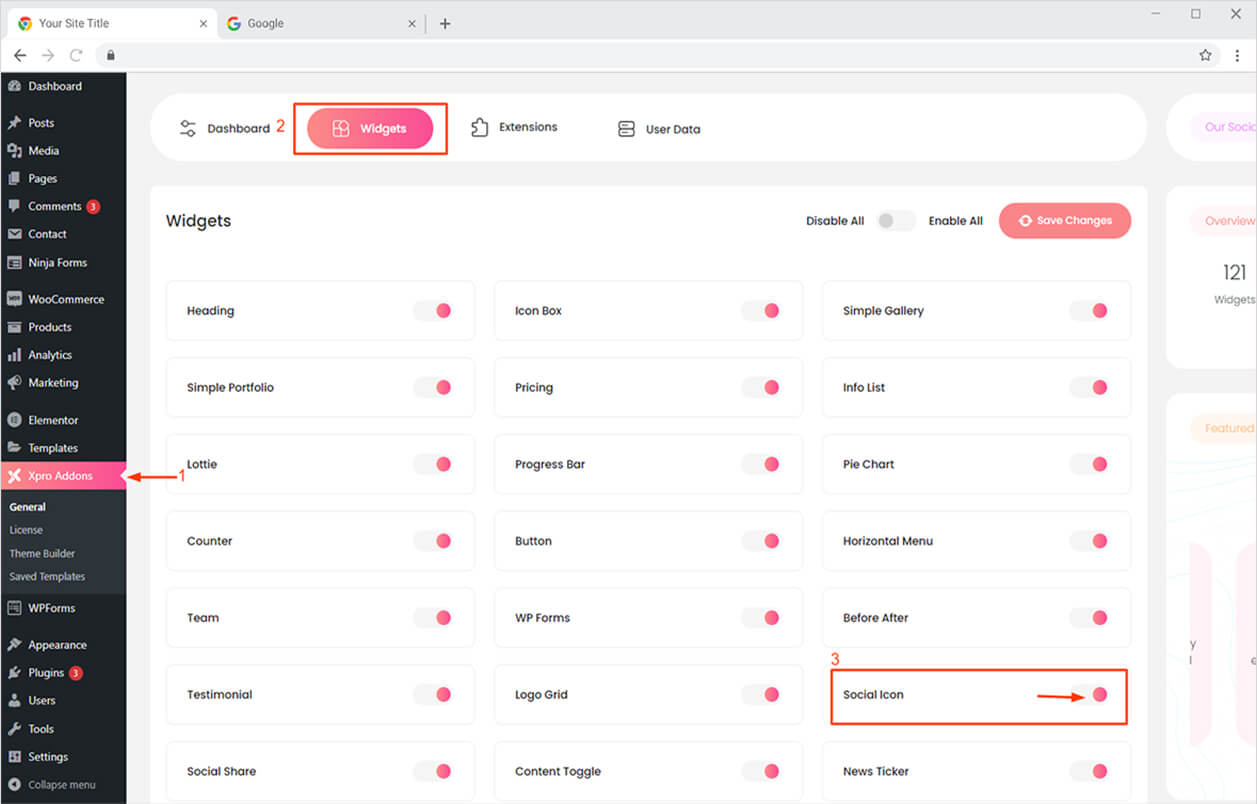Flip the Disable All / Enable All switch
This screenshot has width=1257, height=804.
tap(895, 221)
